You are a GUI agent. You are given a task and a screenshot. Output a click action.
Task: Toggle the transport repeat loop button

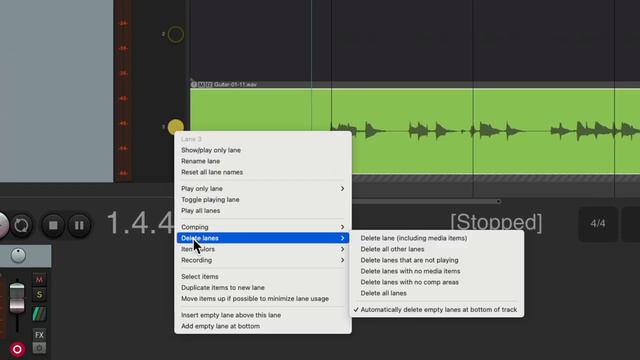point(21,225)
